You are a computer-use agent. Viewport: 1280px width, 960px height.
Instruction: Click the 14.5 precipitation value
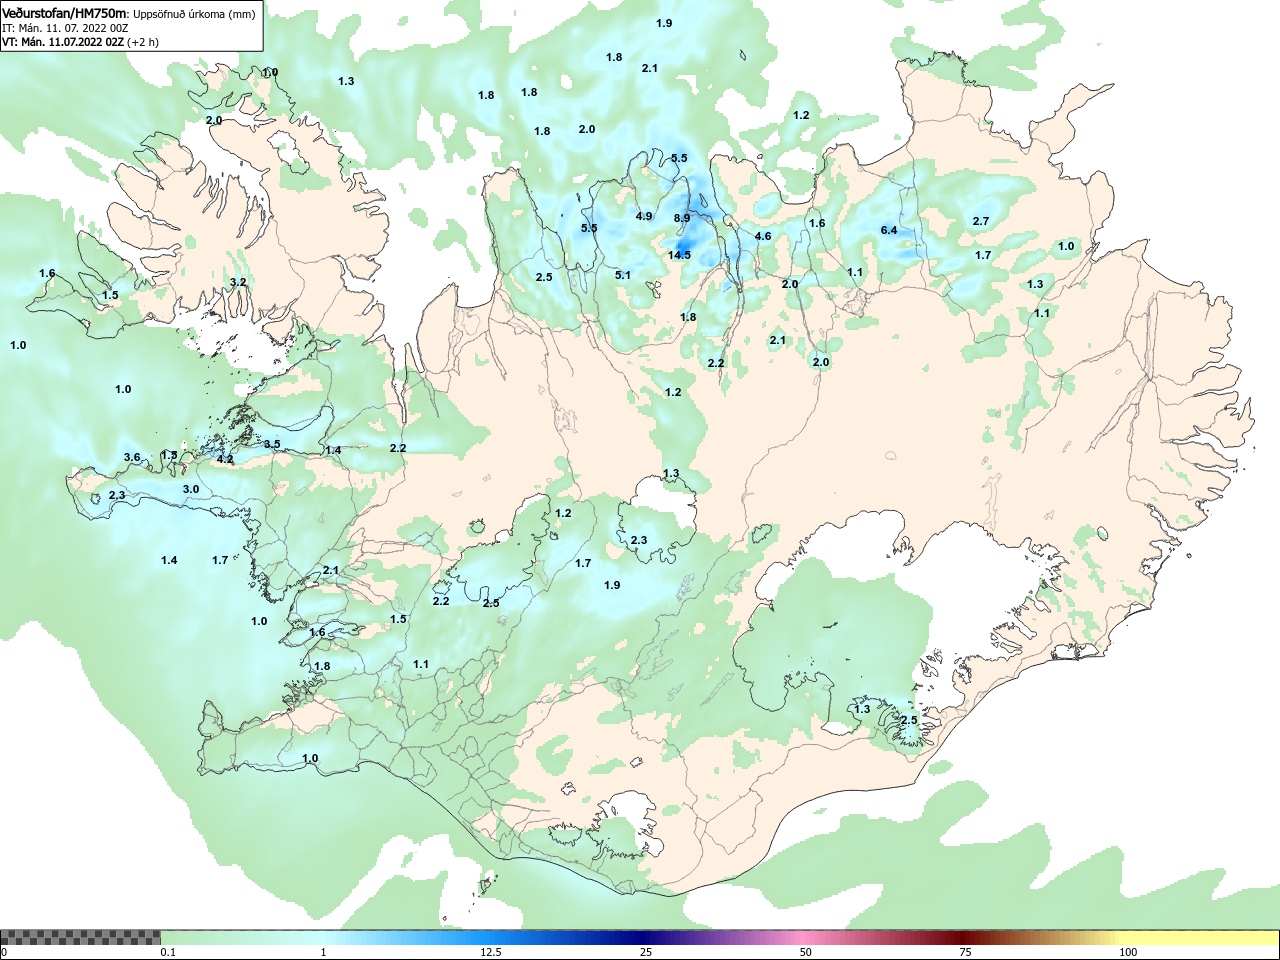pyautogui.click(x=679, y=255)
